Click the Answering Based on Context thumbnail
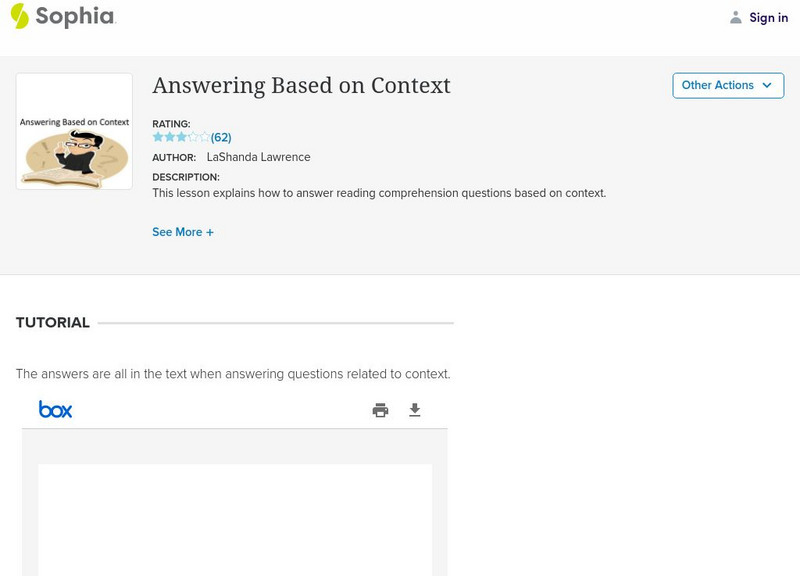Viewport: 800px width, 576px height. click(x=74, y=131)
